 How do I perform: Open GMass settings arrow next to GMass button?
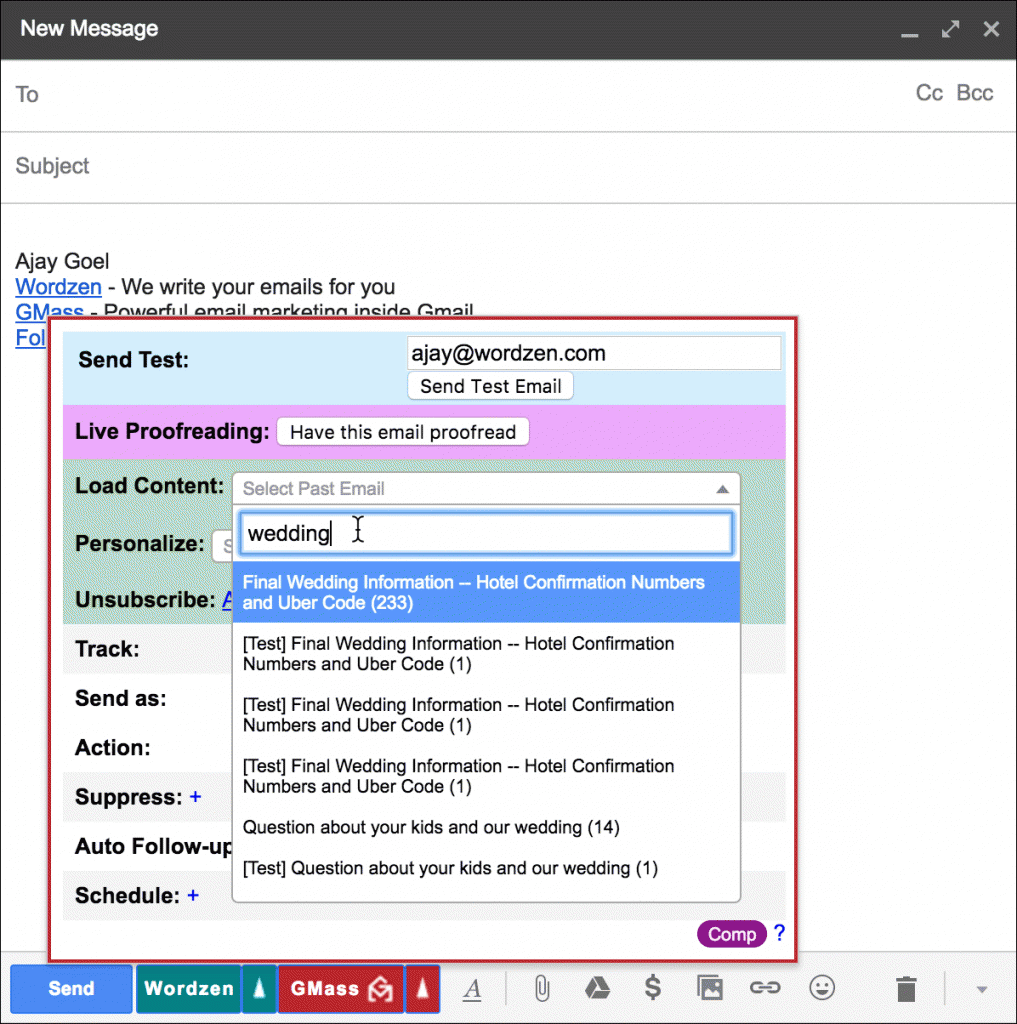[422, 989]
